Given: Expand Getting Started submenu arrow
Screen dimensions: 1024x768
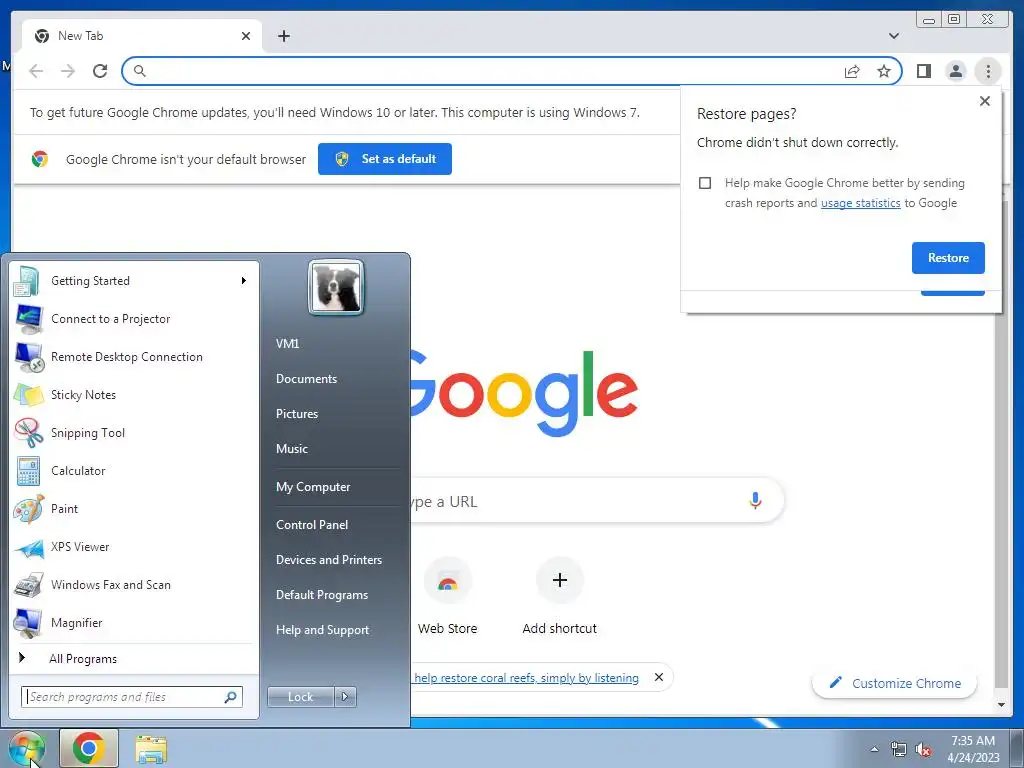Looking at the screenshot, I should (244, 281).
